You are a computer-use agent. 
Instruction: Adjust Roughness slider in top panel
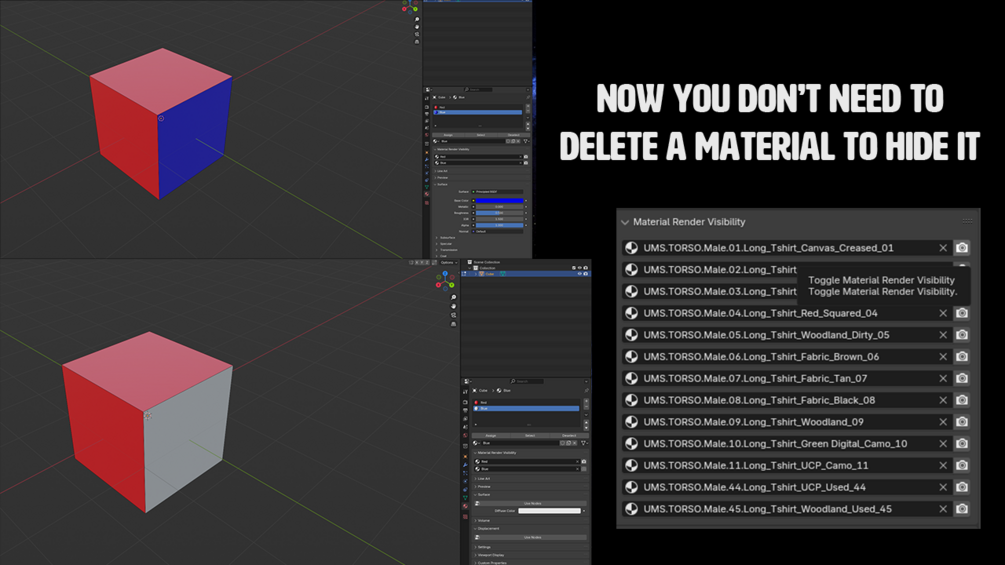tap(499, 213)
